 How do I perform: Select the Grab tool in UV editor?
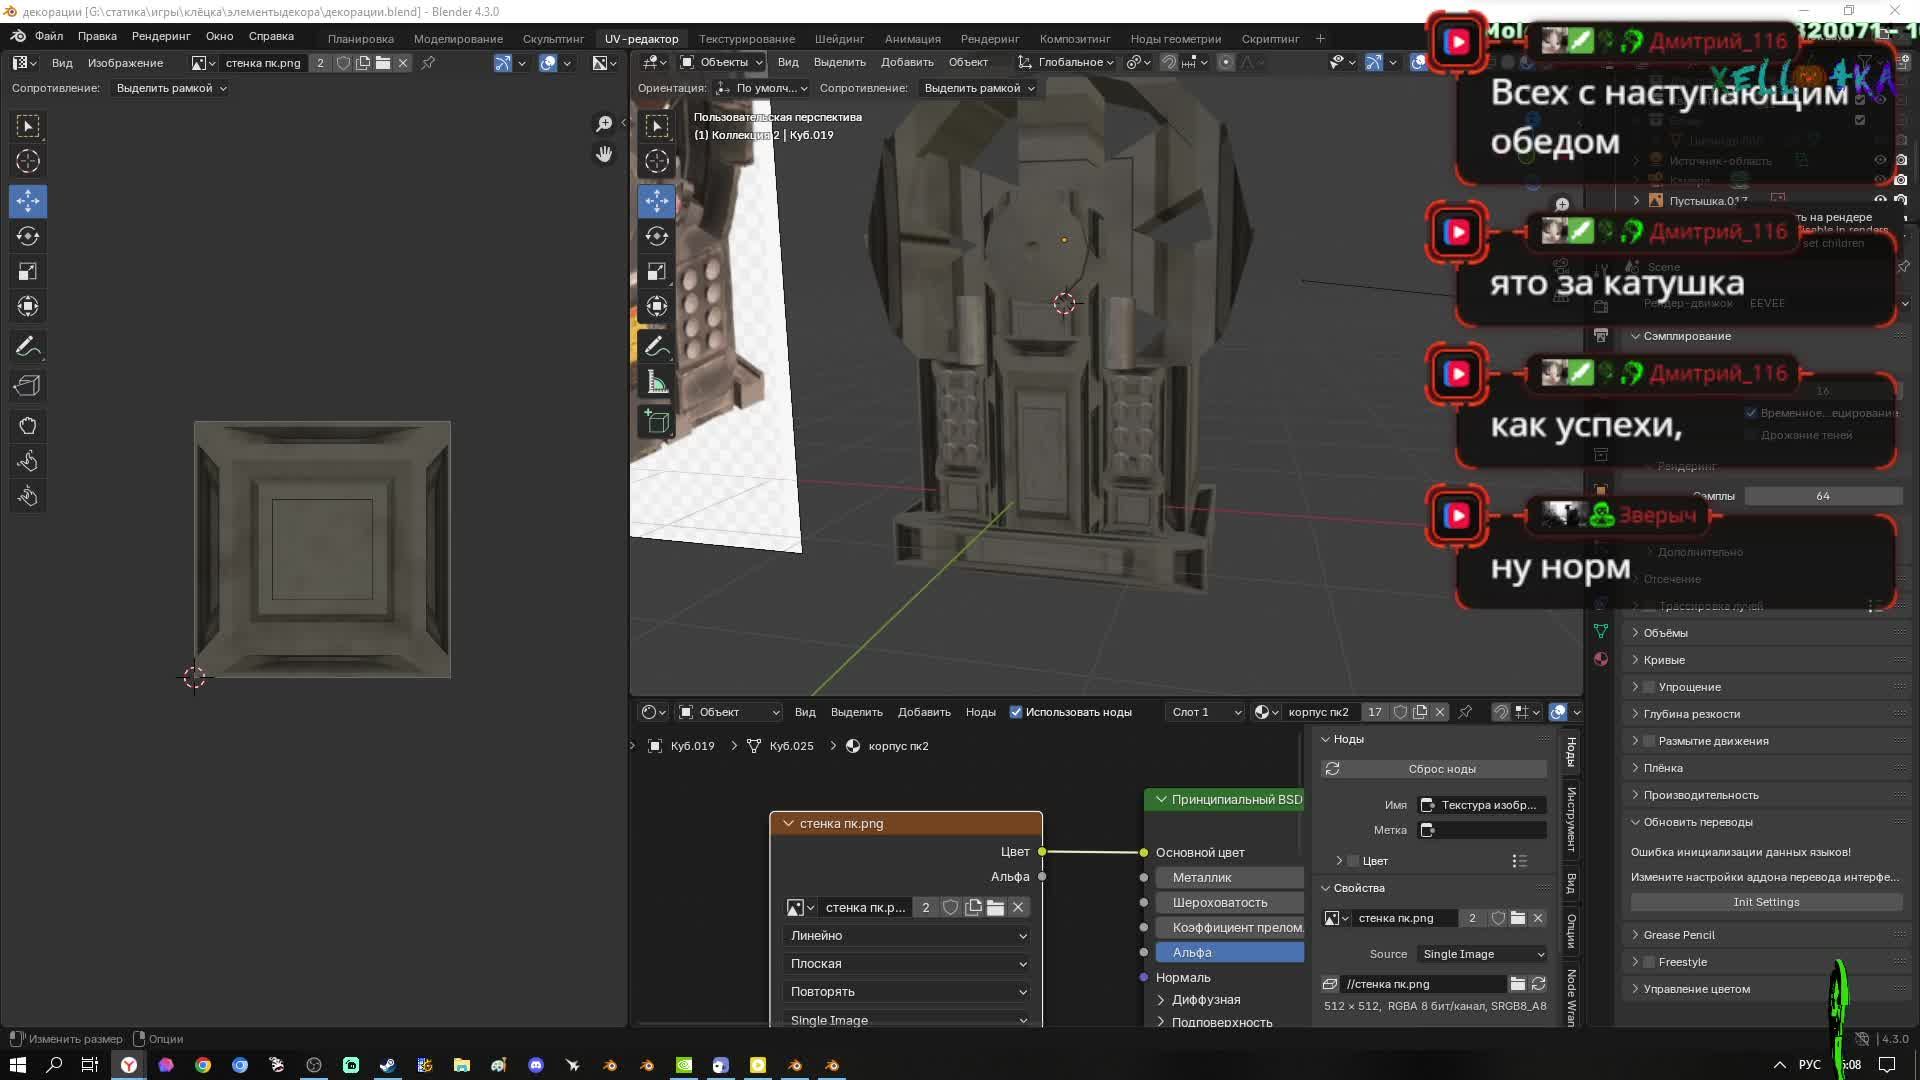[28, 426]
